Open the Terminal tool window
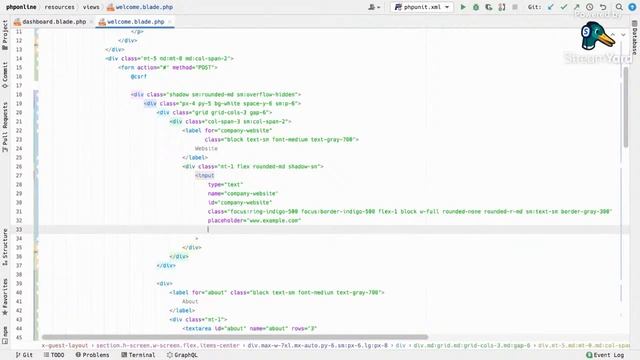This screenshot has width=640, height=360. (138, 355)
